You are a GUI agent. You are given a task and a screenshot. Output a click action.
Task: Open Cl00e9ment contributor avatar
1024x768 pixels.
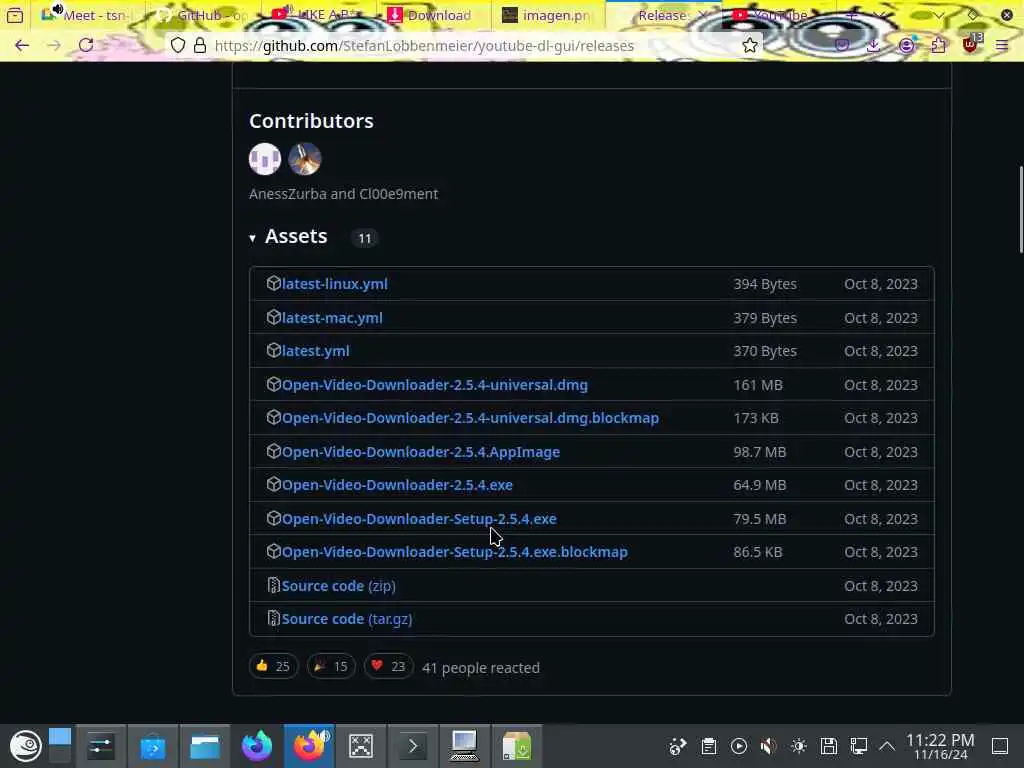coord(304,159)
